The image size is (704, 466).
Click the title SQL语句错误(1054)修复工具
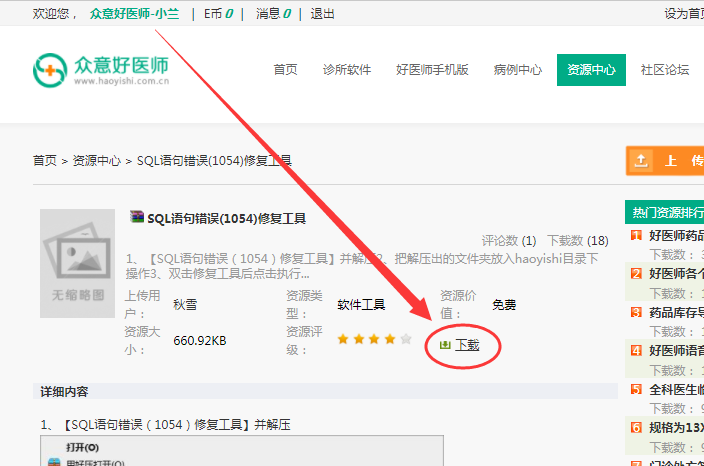coord(227,219)
